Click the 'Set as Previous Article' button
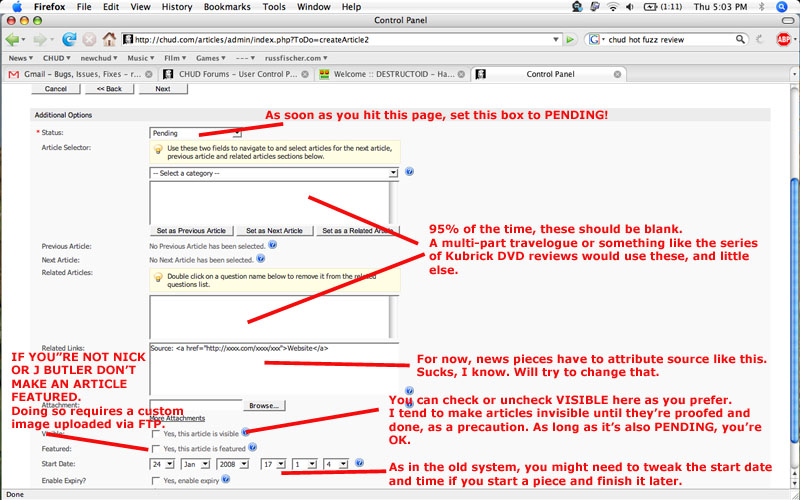Screen dimensions: 800x500 click(191, 230)
